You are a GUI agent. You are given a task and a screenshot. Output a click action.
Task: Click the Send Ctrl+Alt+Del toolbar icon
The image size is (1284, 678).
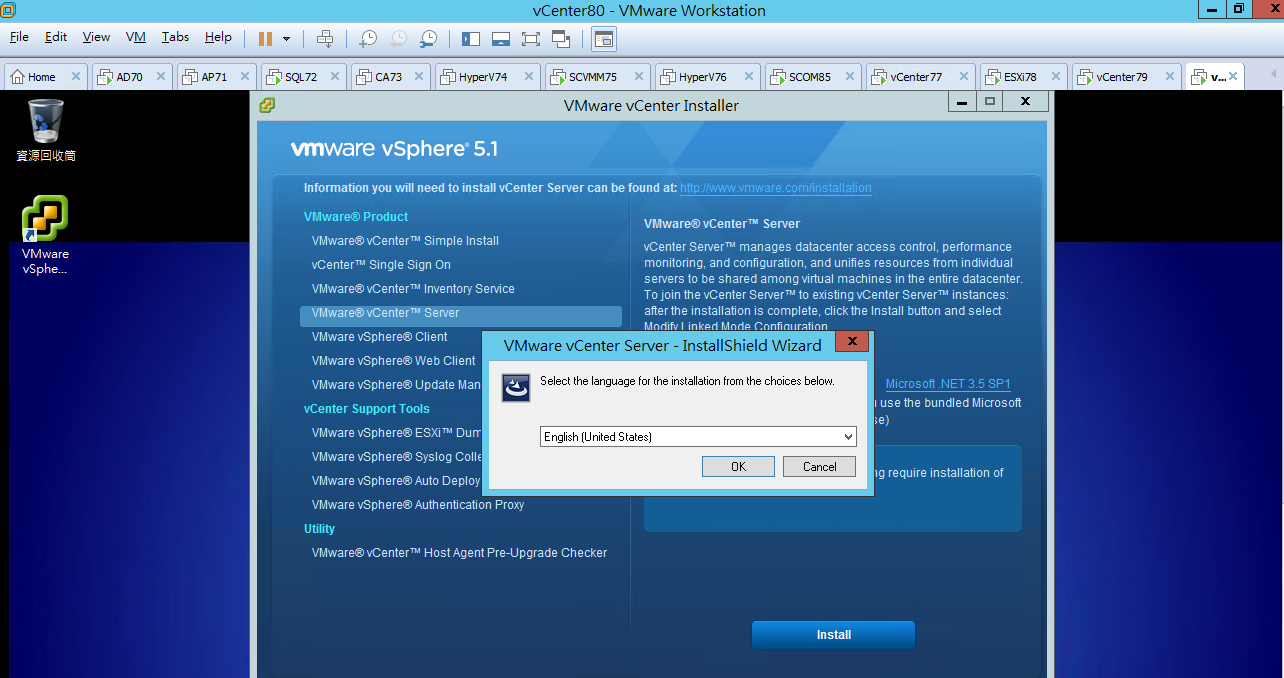point(325,39)
